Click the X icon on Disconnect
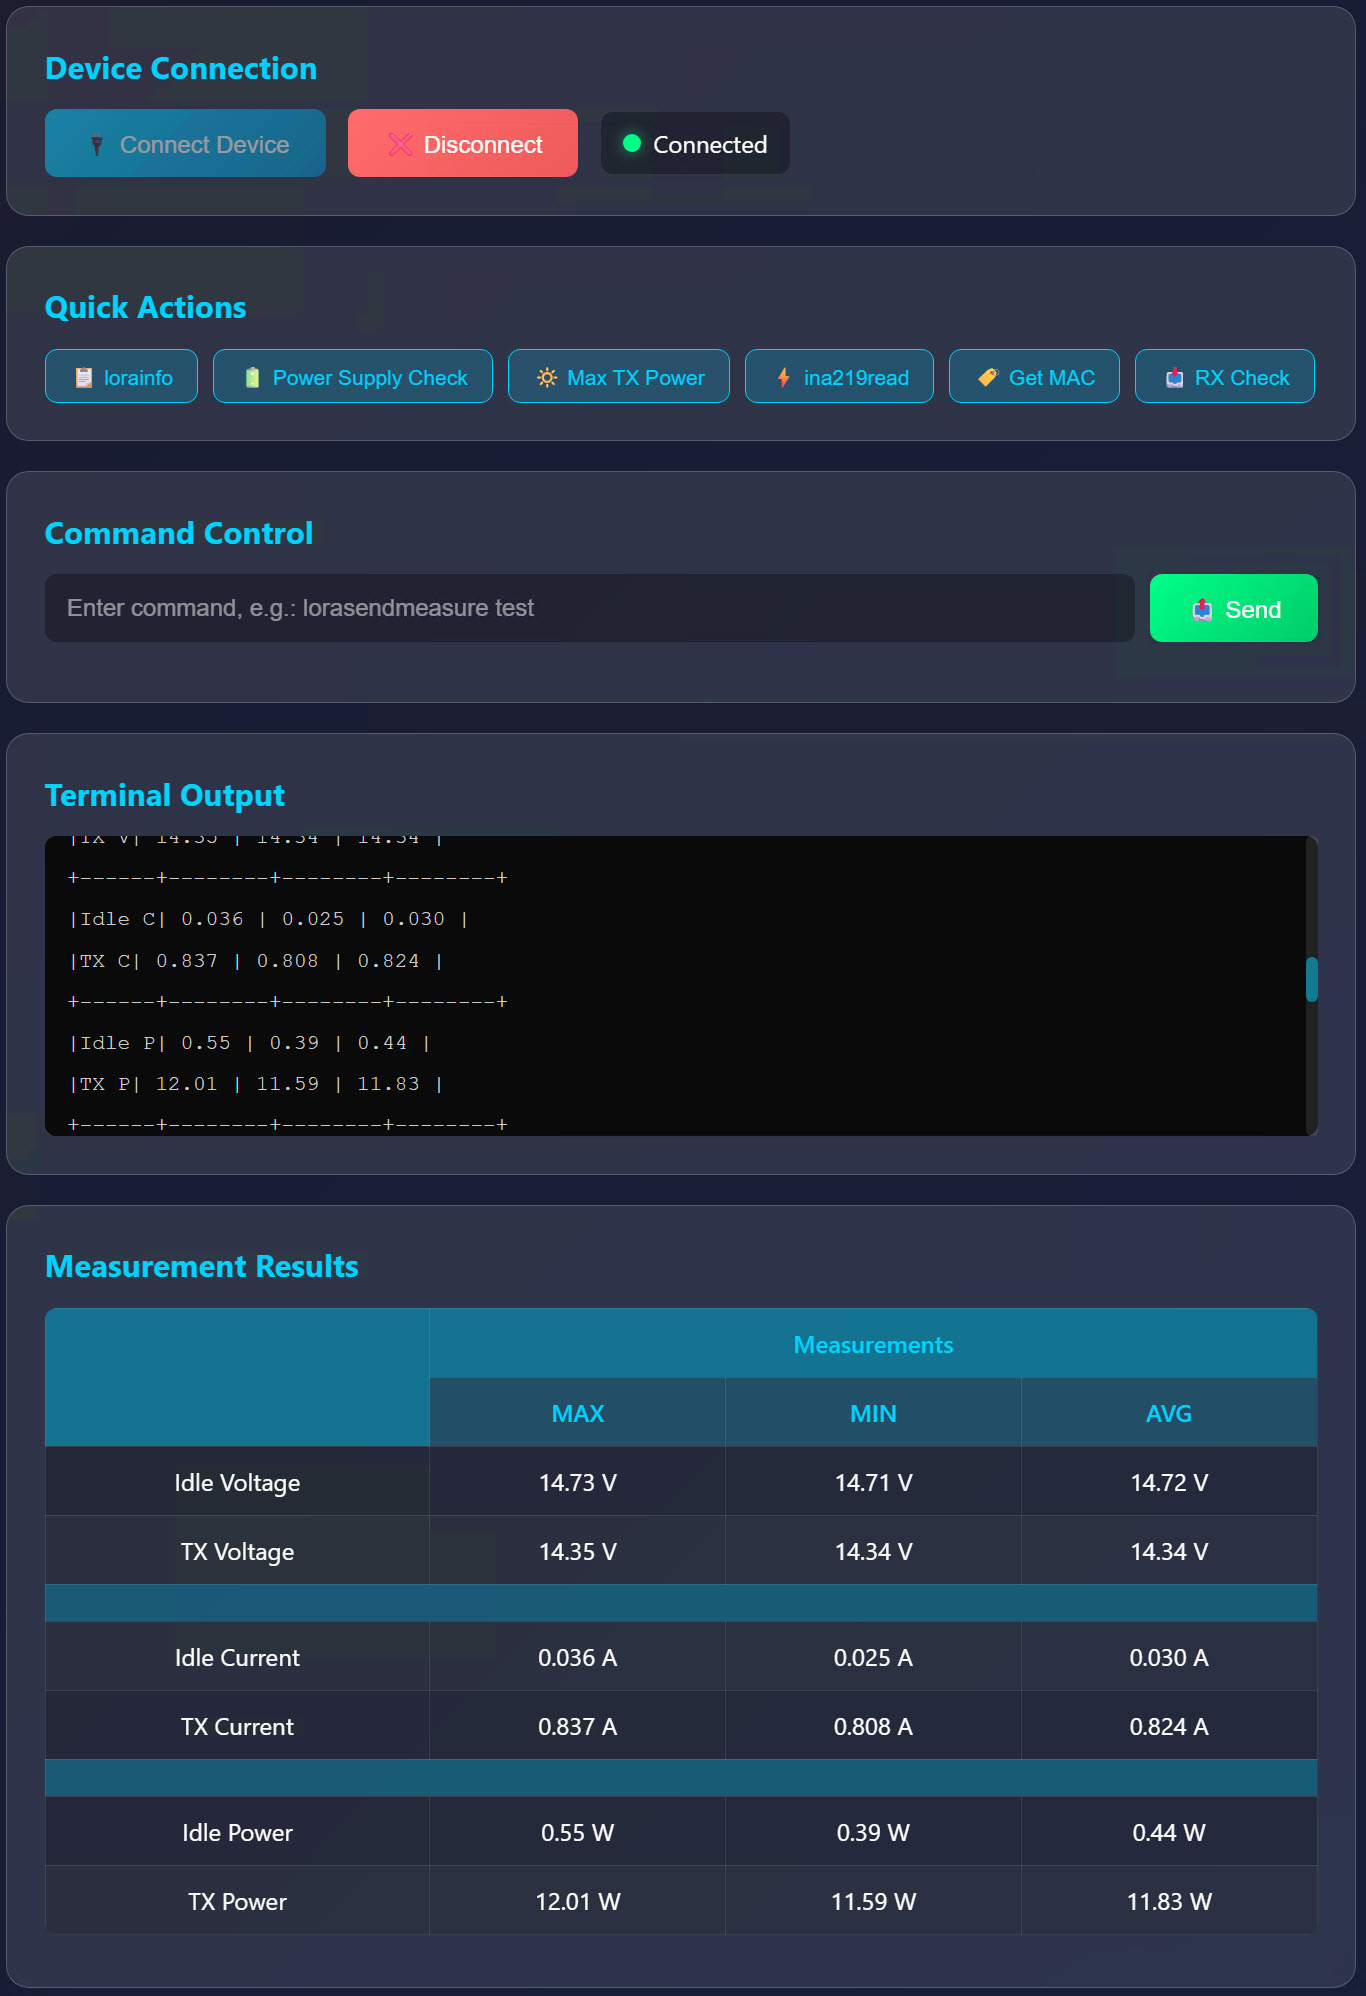This screenshot has height=1996, width=1366. (x=400, y=144)
